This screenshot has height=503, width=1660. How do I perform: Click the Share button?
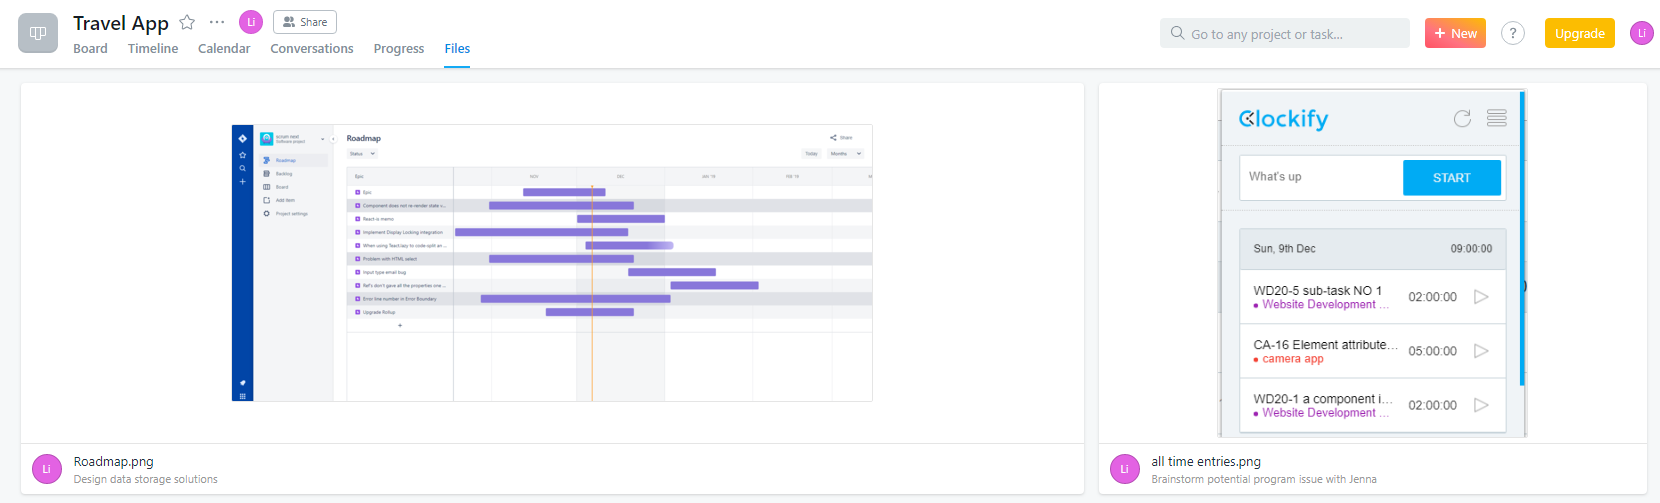[x=305, y=22]
